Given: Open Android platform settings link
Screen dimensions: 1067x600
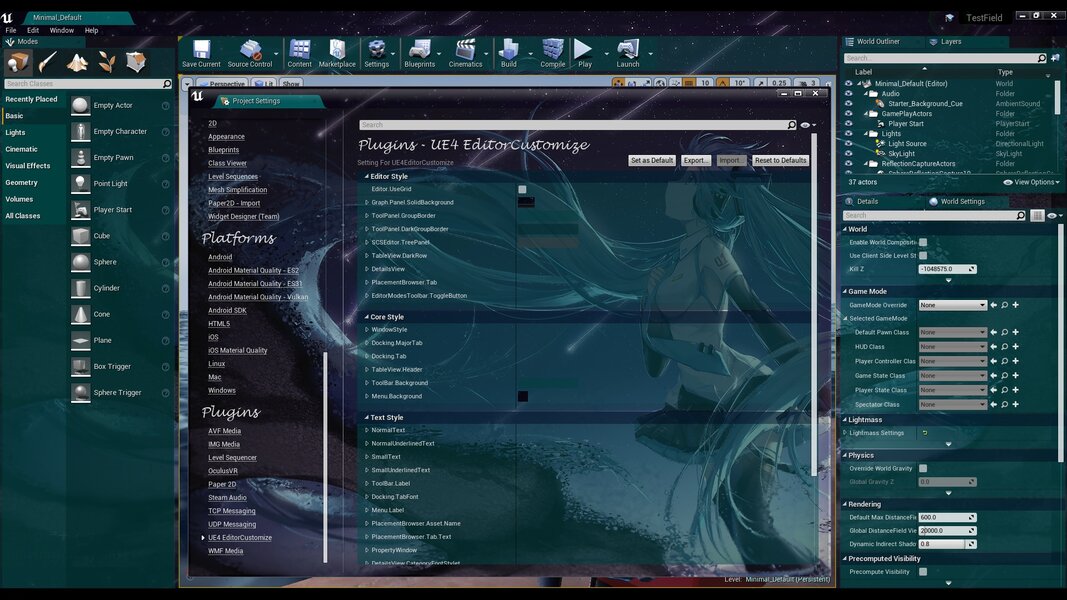Looking at the screenshot, I should (220, 257).
